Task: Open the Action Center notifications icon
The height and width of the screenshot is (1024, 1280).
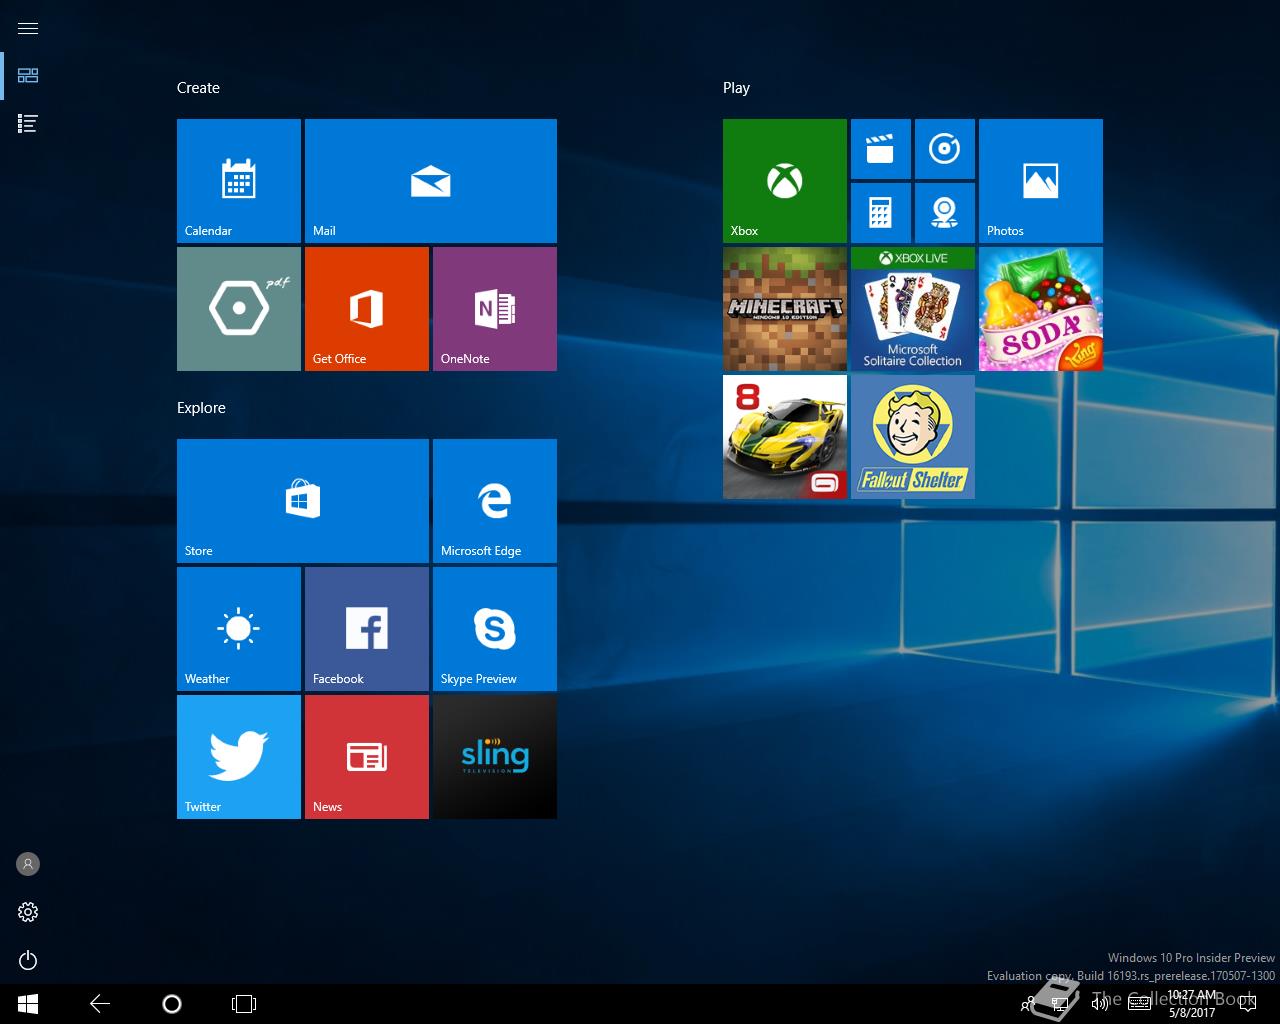Action: click(x=1247, y=1004)
